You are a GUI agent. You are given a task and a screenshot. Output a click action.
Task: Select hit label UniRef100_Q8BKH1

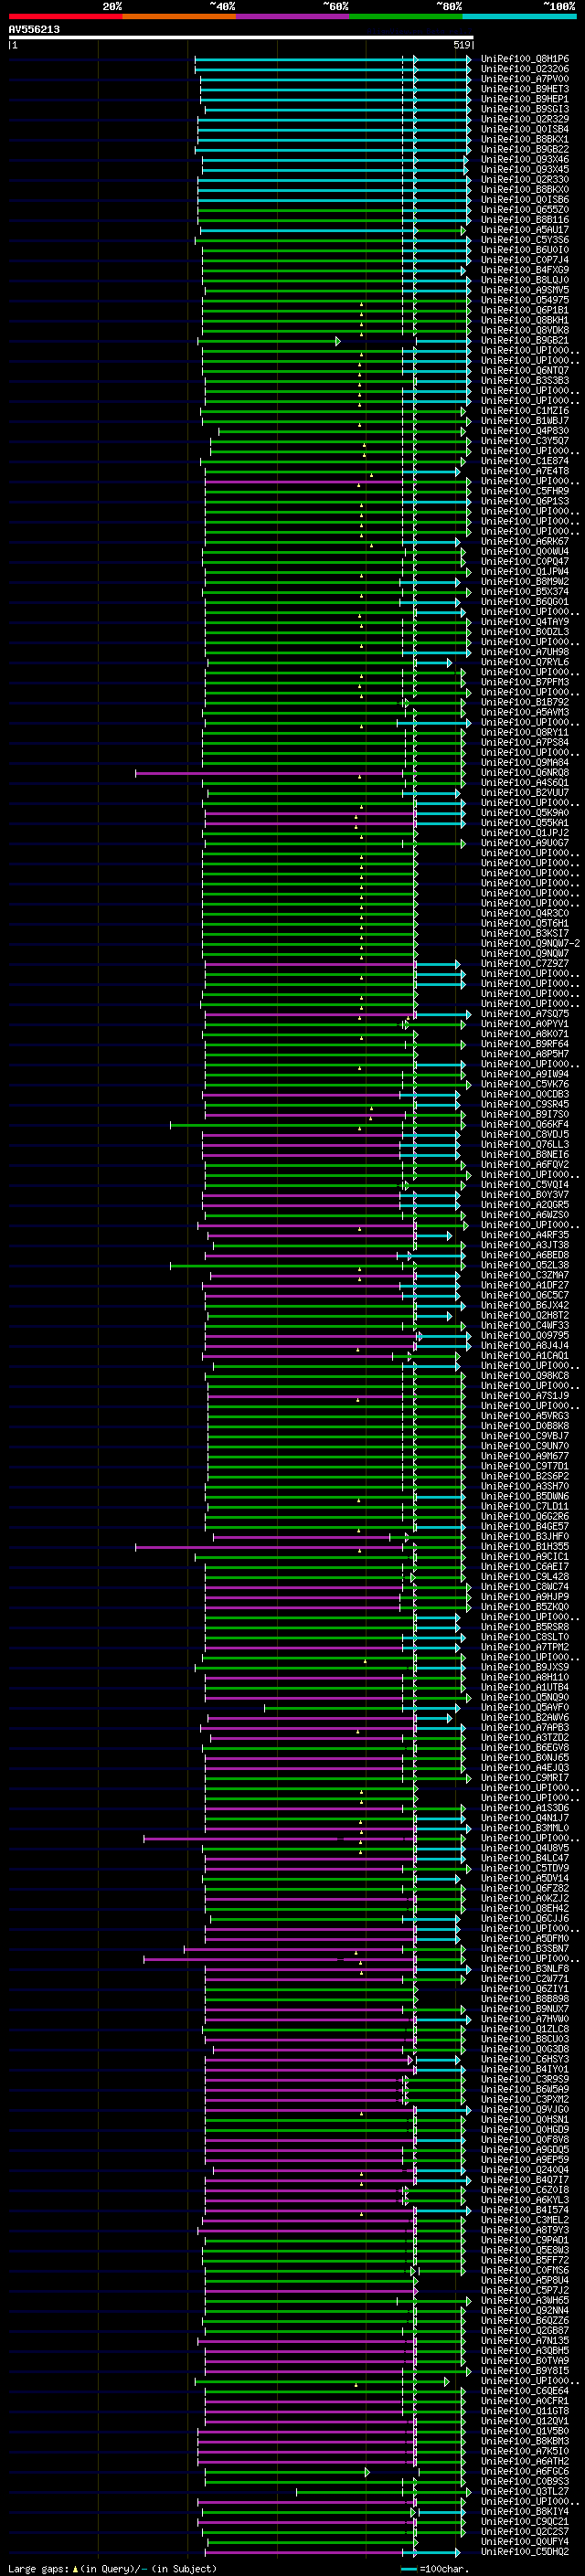coord(525,320)
